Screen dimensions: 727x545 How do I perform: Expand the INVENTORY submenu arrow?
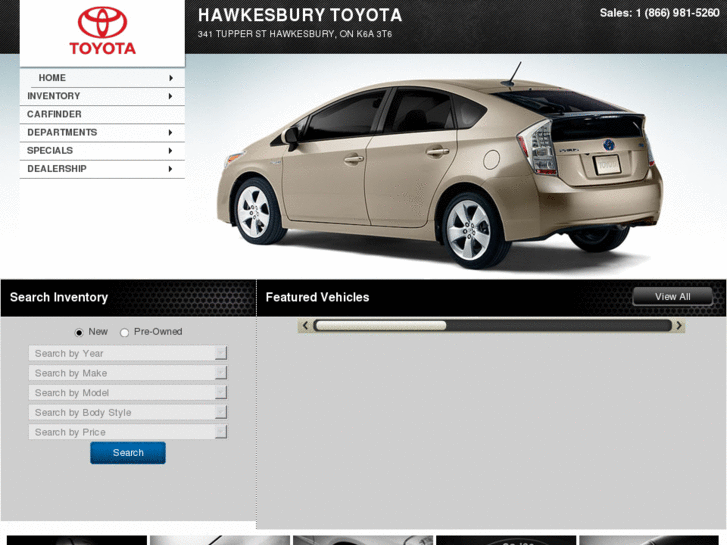[171, 96]
